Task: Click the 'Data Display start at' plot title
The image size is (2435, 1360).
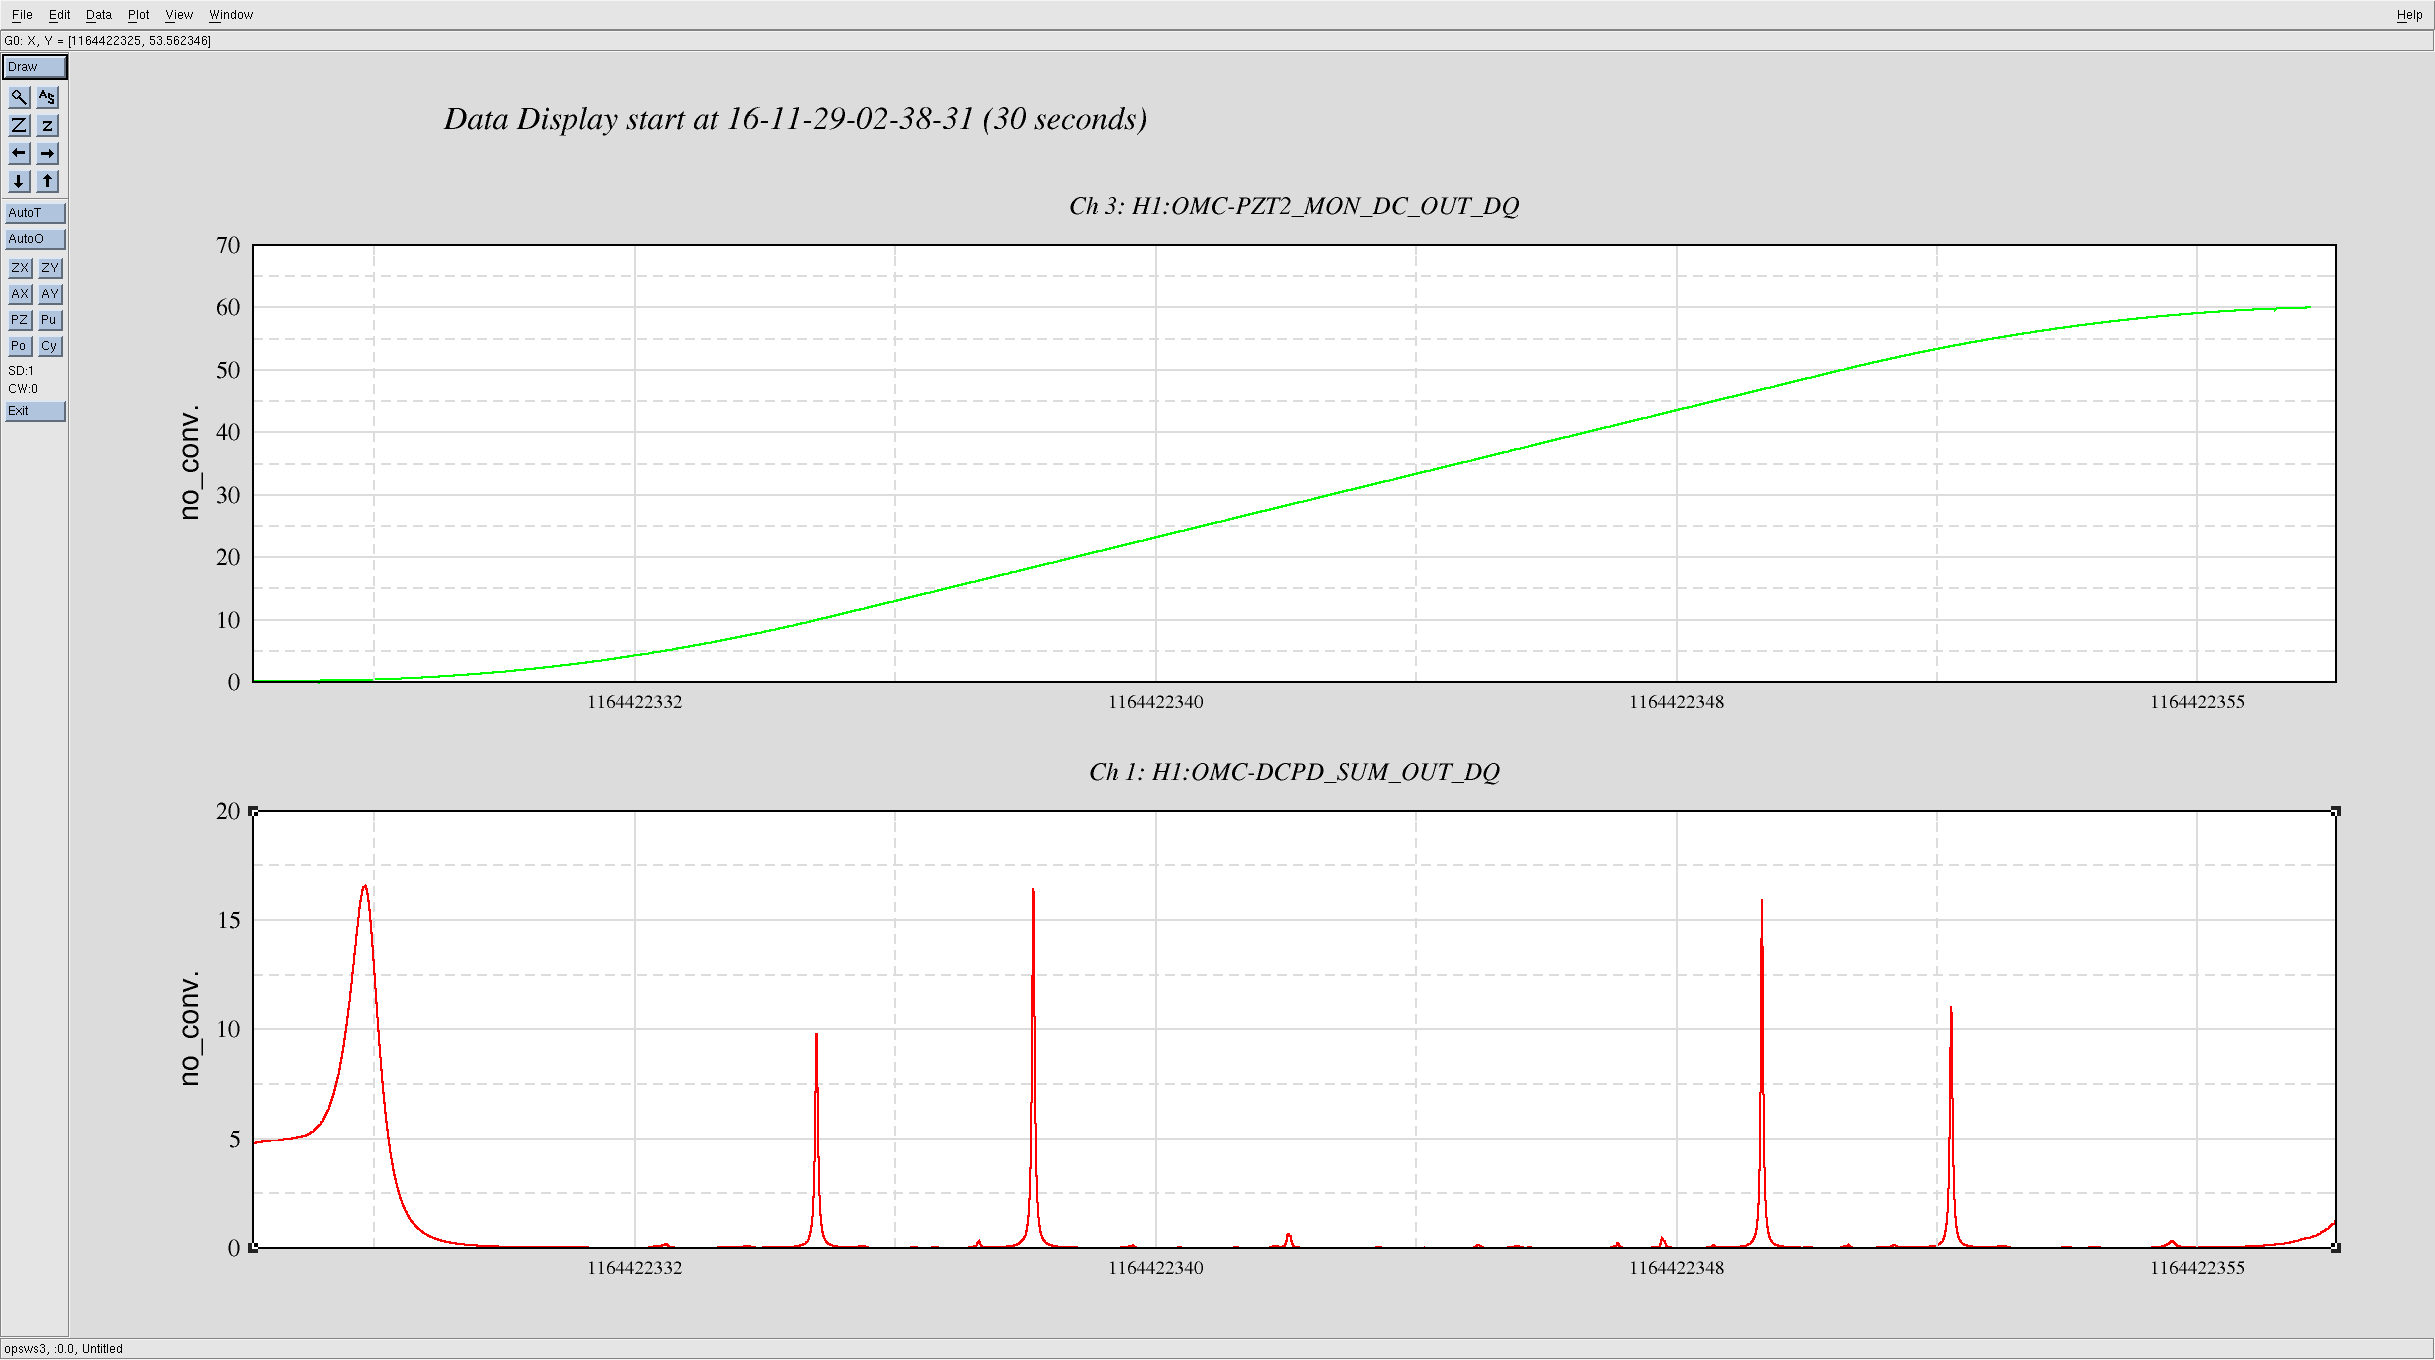Action: pyautogui.click(x=795, y=119)
